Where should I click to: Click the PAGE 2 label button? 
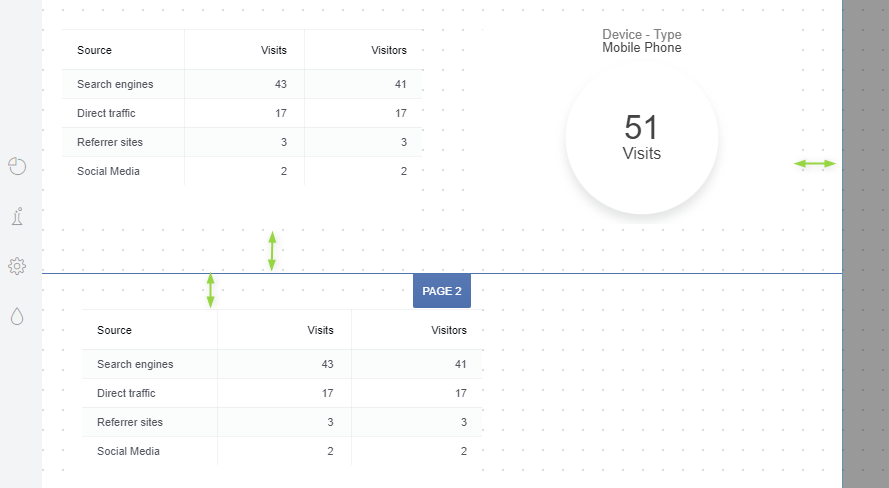click(x=441, y=291)
